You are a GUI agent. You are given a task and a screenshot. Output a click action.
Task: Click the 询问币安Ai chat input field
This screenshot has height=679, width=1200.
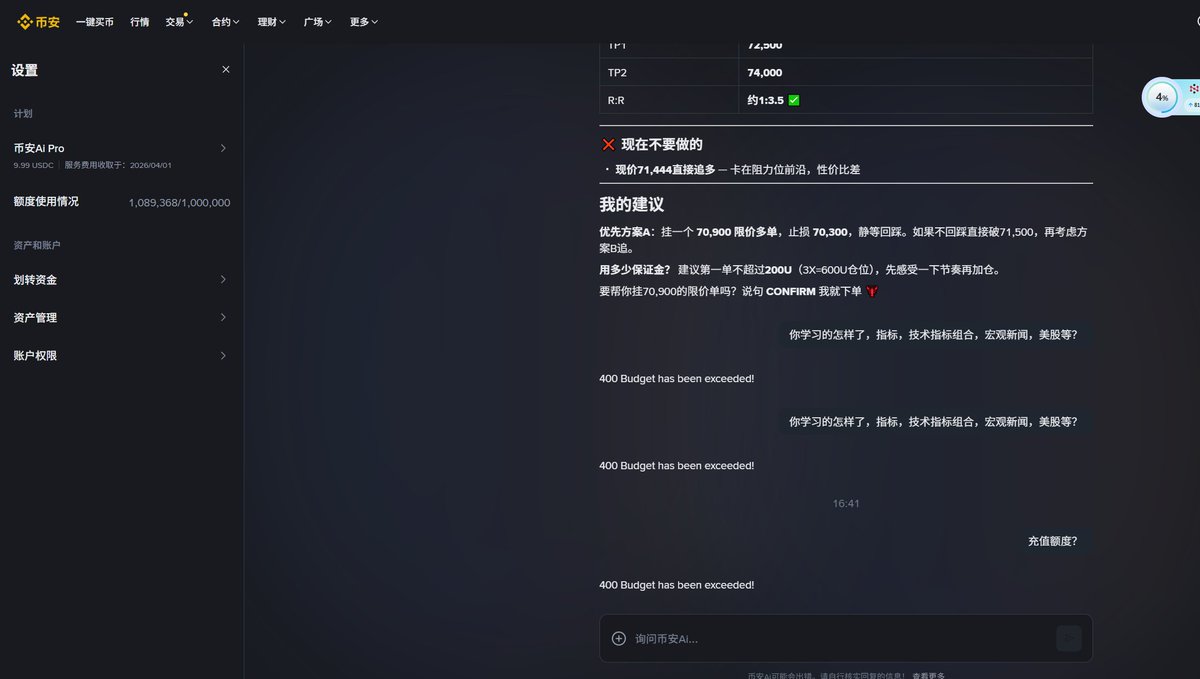click(800, 637)
